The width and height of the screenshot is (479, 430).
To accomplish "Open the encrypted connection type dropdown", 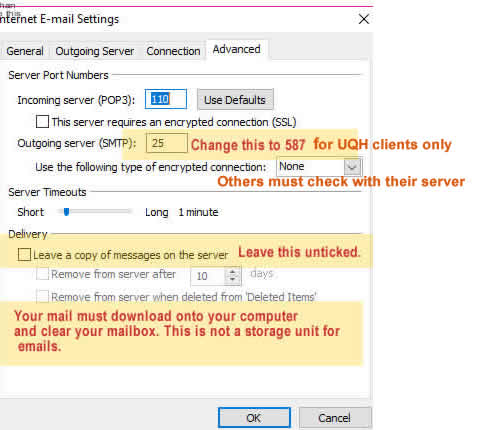I will point(319,166).
